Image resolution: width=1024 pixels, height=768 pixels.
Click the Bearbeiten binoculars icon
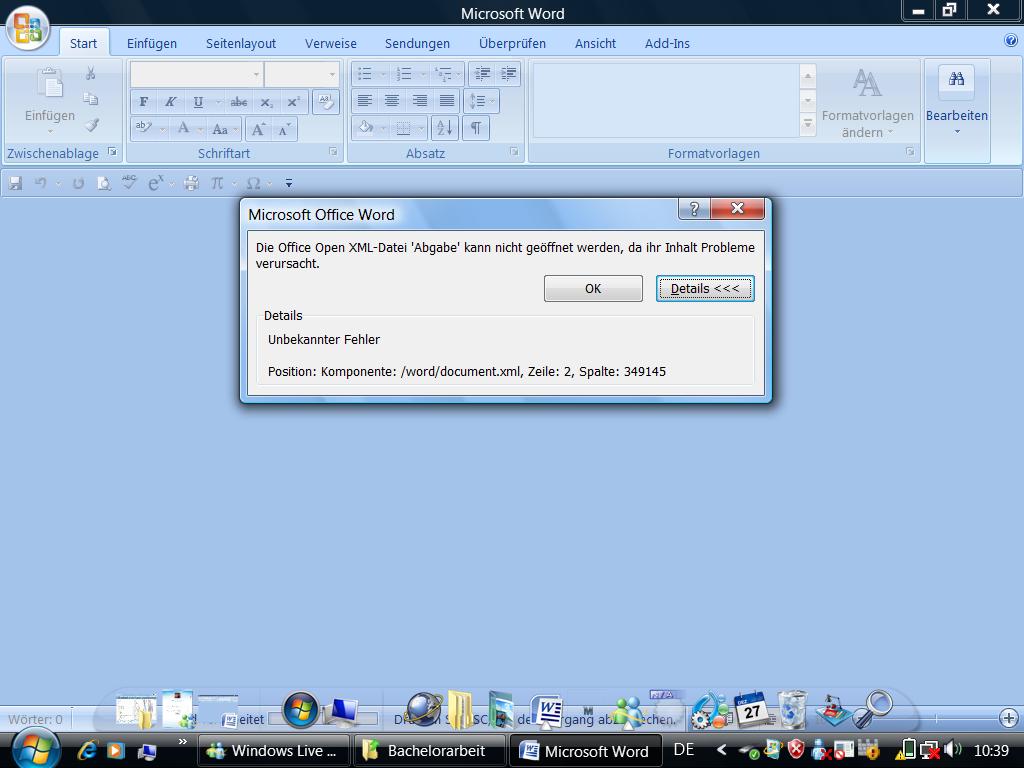(956, 81)
